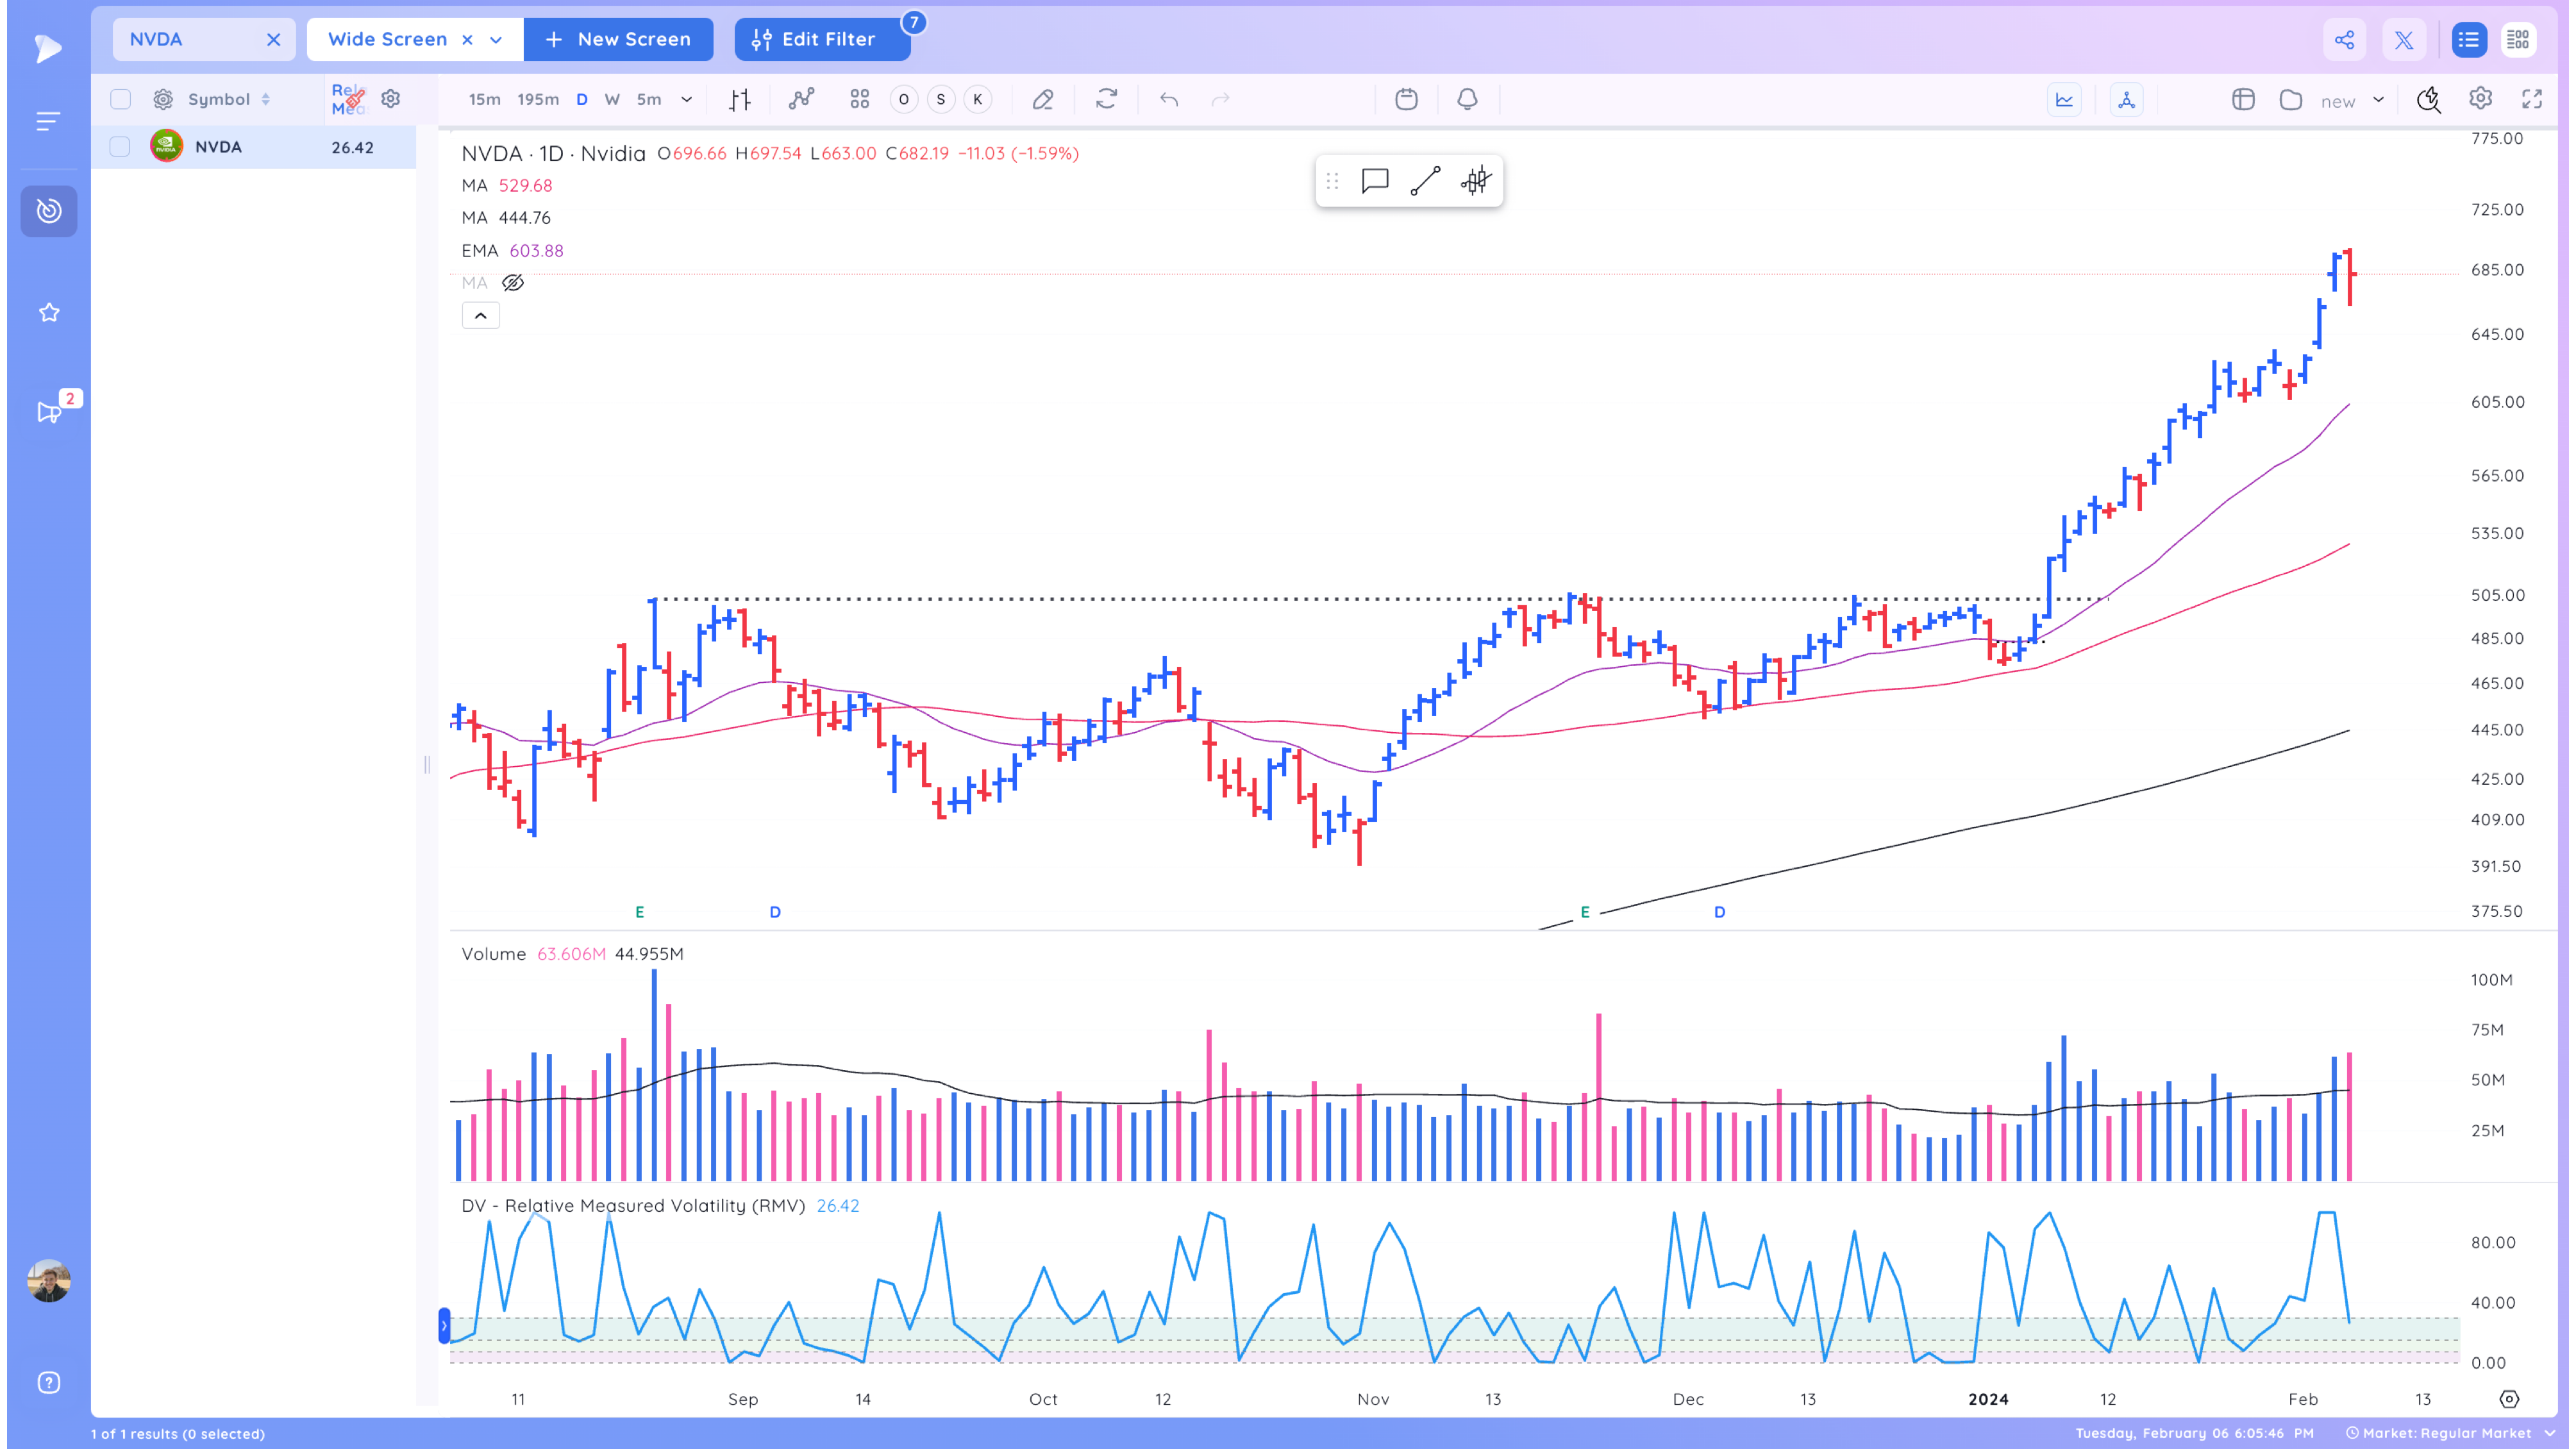This screenshot has width=2576, height=1449.
Task: Undo the last chart action
Action: click(x=1169, y=99)
